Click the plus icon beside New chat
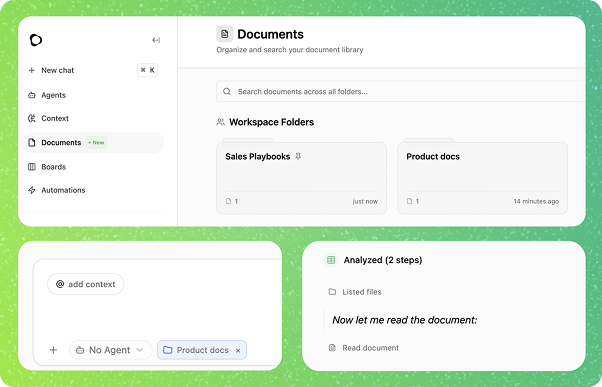The height and width of the screenshot is (387, 602). pyautogui.click(x=32, y=70)
